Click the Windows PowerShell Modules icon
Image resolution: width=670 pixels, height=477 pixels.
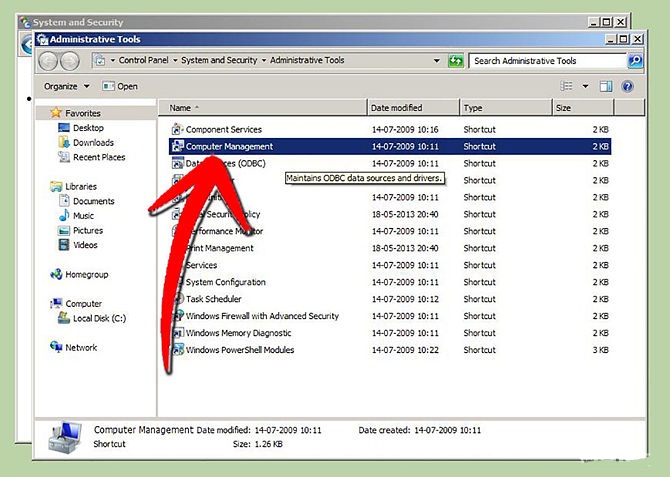point(177,350)
